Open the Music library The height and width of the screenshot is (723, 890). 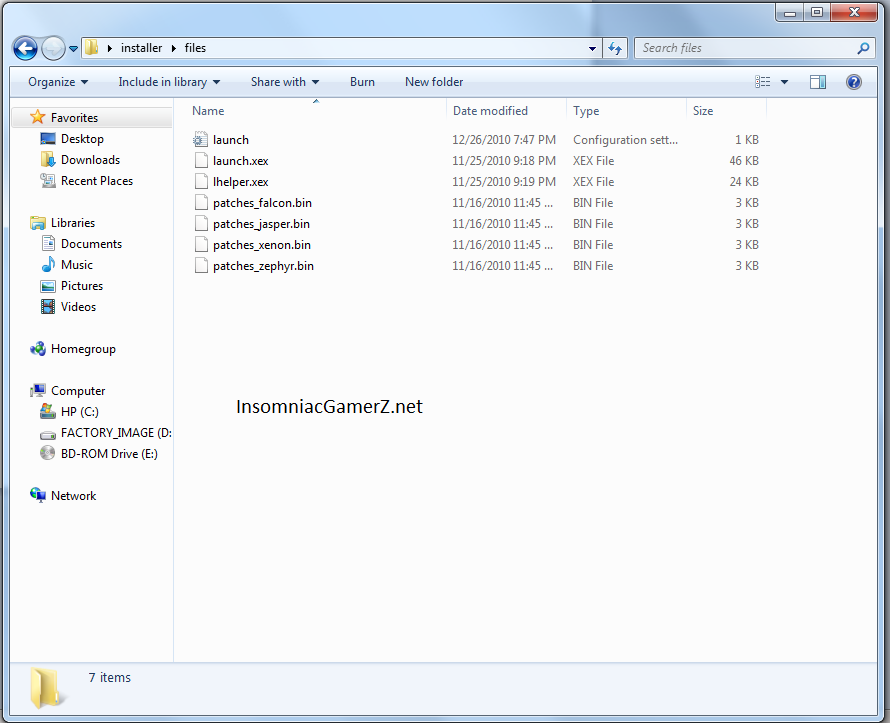coord(77,265)
